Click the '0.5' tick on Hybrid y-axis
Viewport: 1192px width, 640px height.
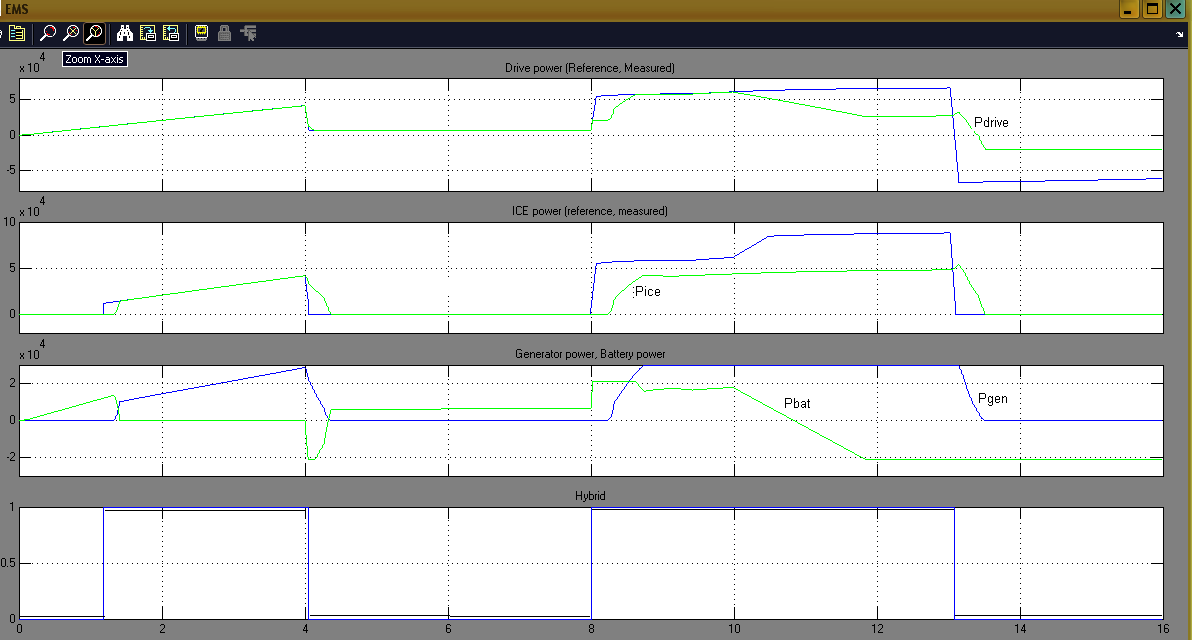click(8, 563)
